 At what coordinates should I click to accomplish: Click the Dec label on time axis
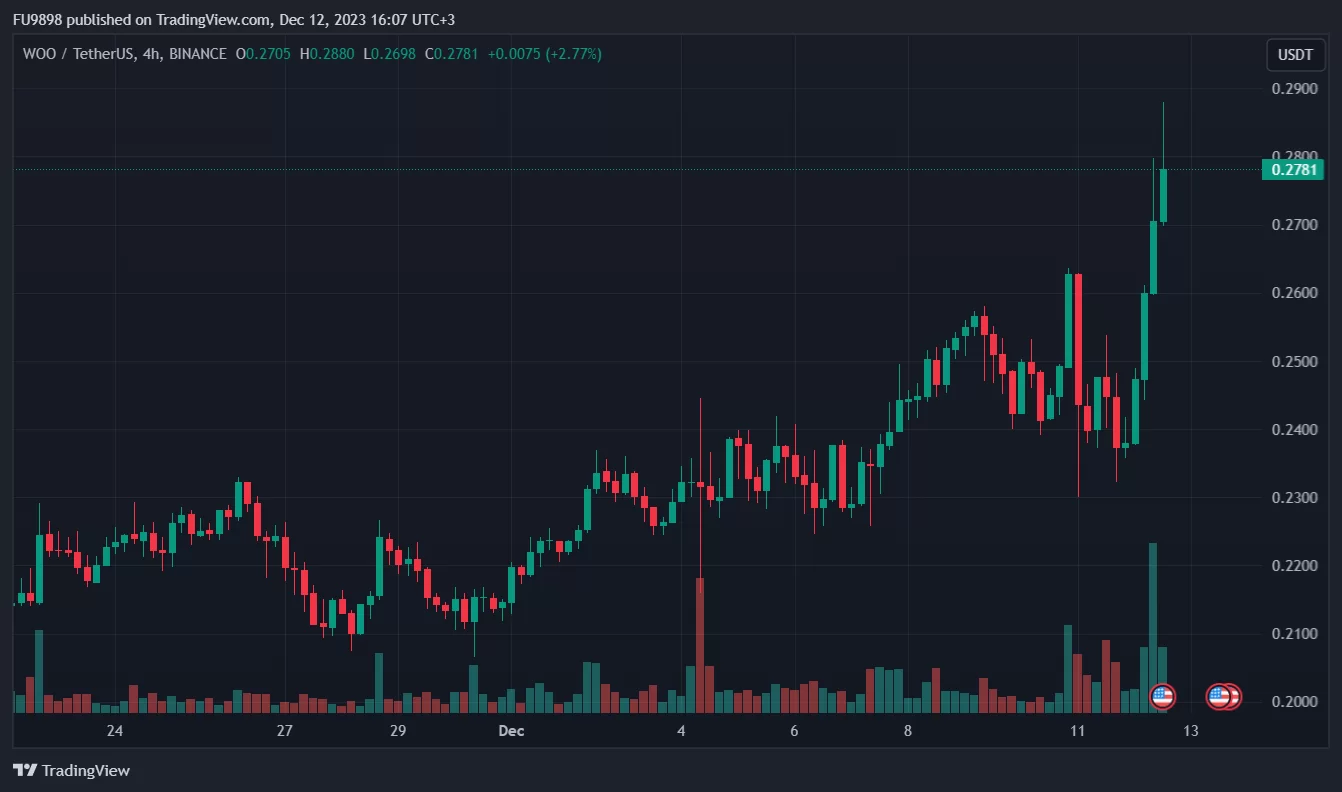tap(511, 731)
